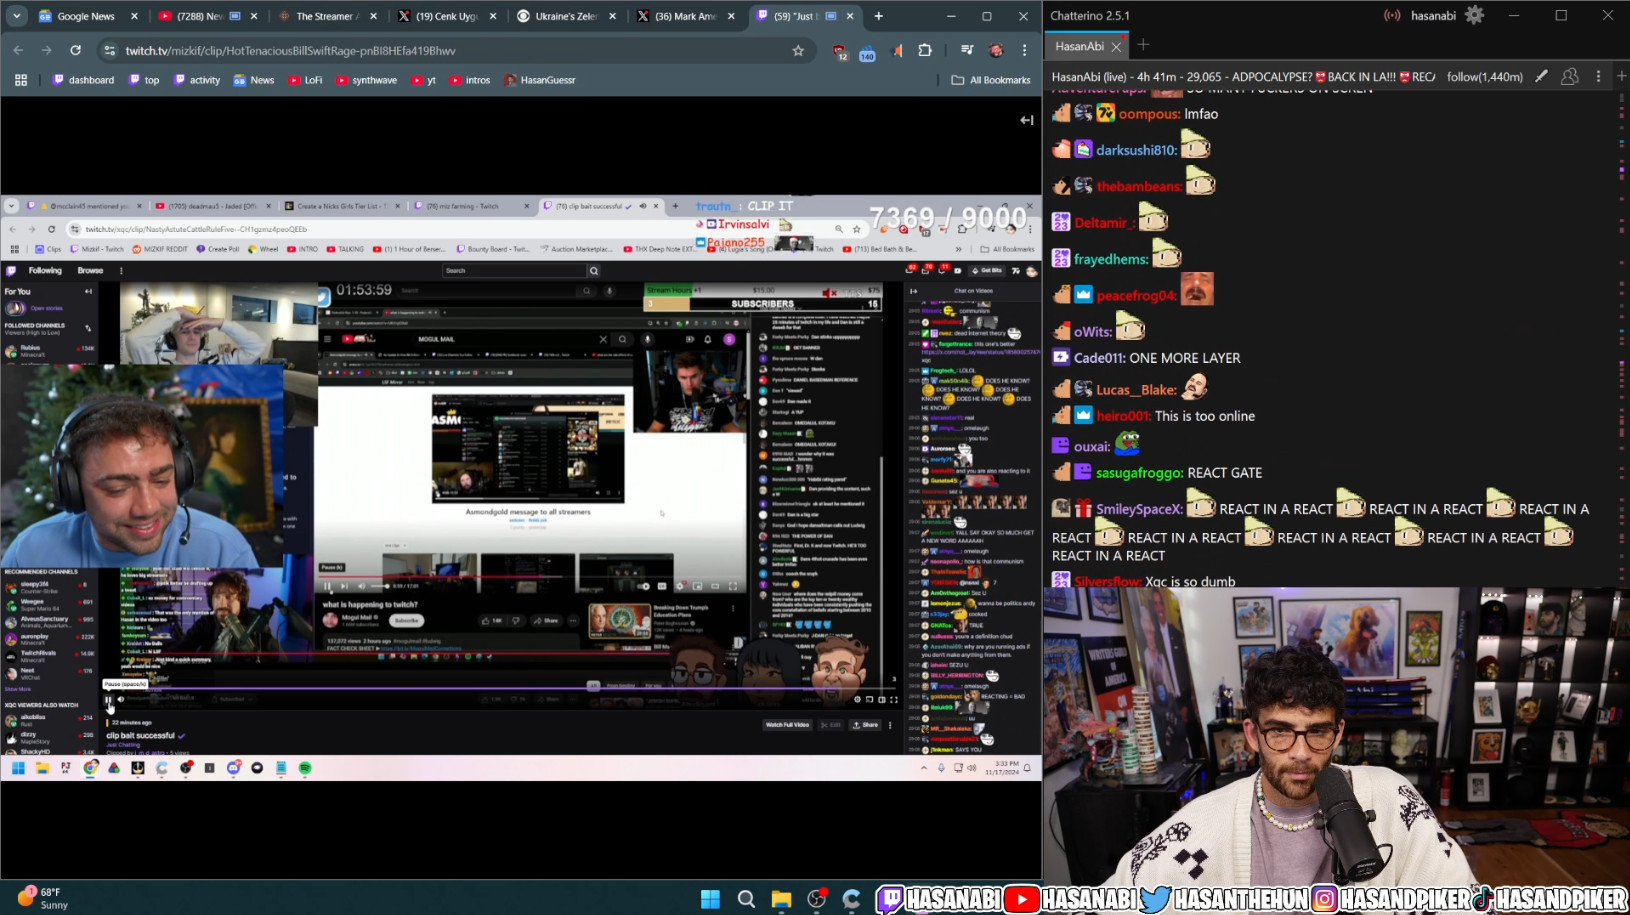Go forward in browser history
Screen dimensions: 1630x915
[x=46, y=50]
